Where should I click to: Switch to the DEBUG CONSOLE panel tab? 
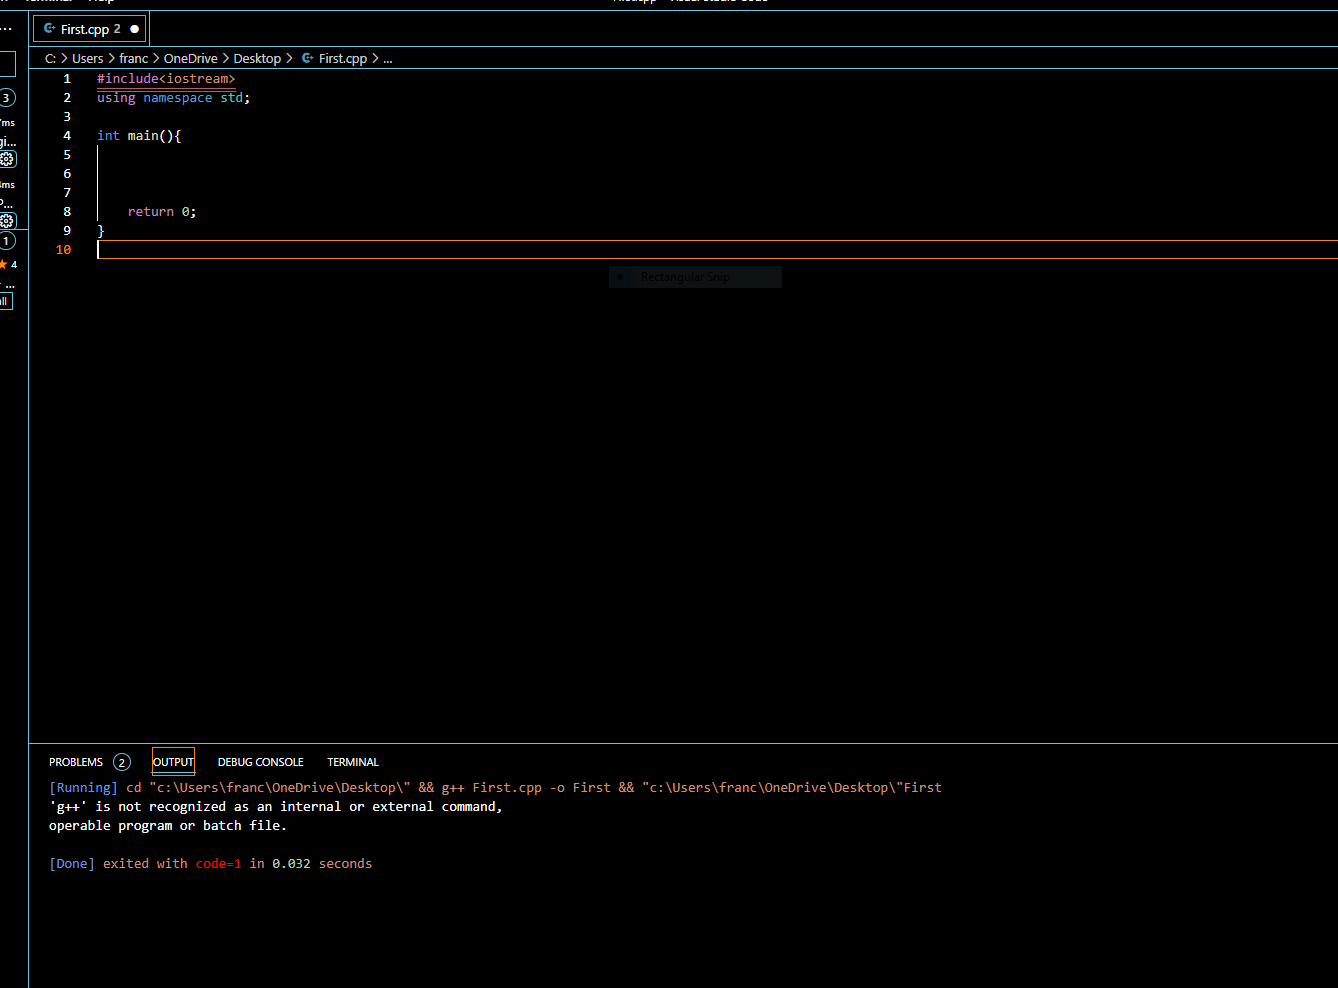tap(260, 762)
